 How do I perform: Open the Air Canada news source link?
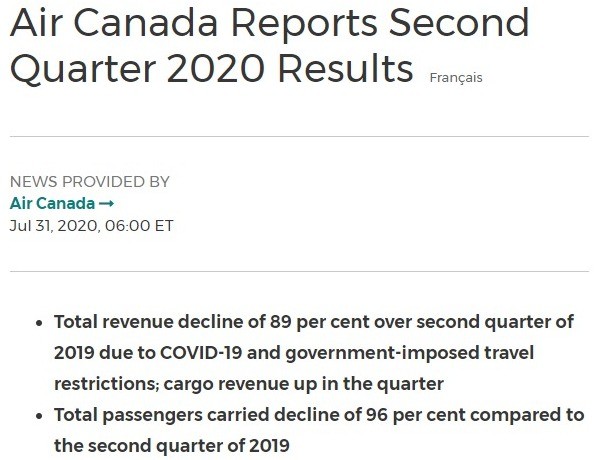[61, 203]
